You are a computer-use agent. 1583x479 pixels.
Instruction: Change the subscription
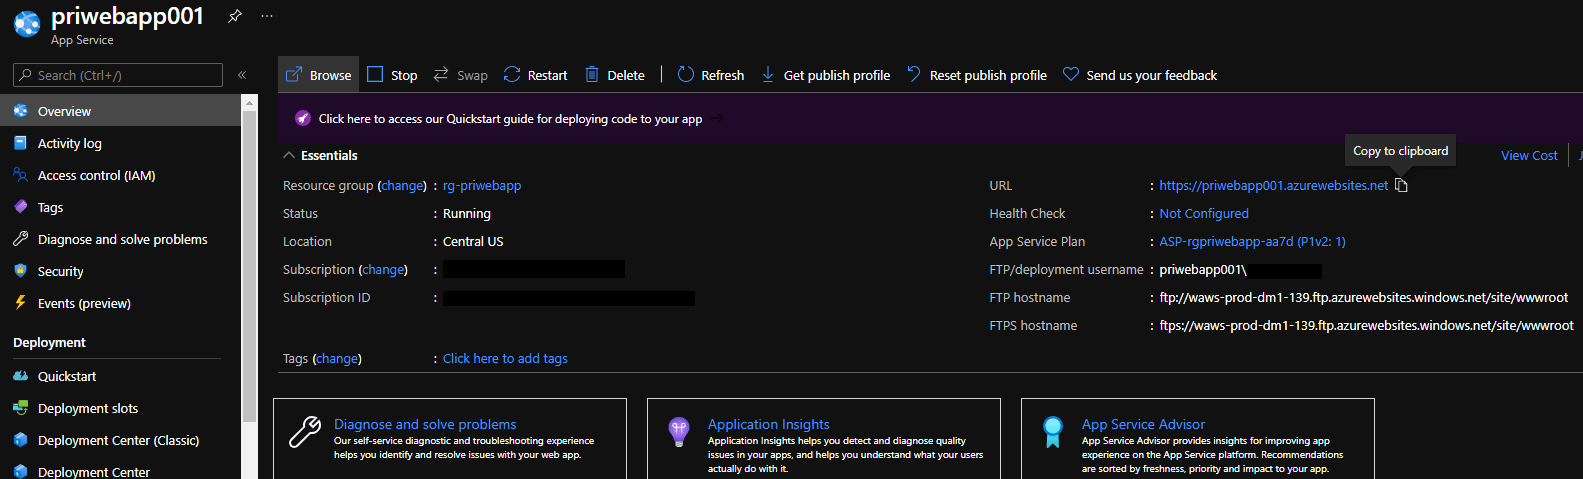coord(384,269)
